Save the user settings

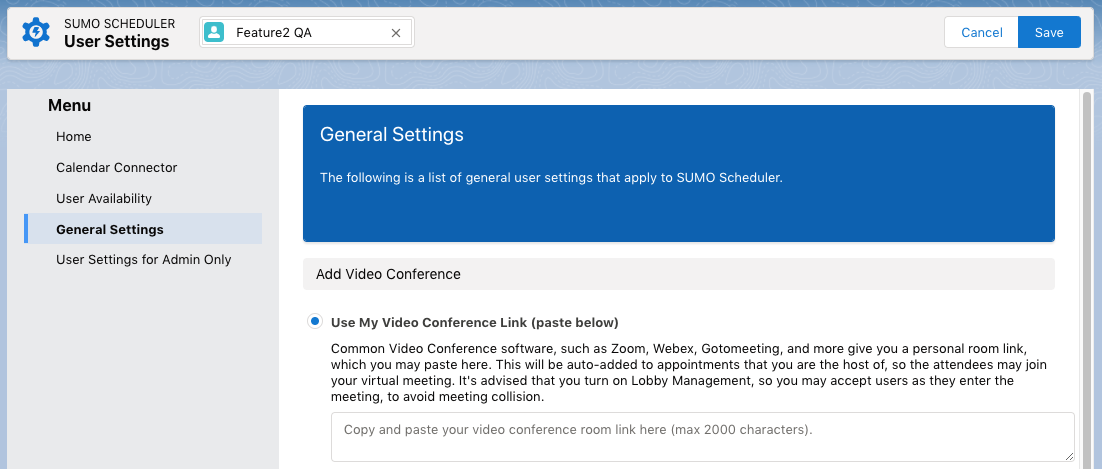click(x=1048, y=32)
